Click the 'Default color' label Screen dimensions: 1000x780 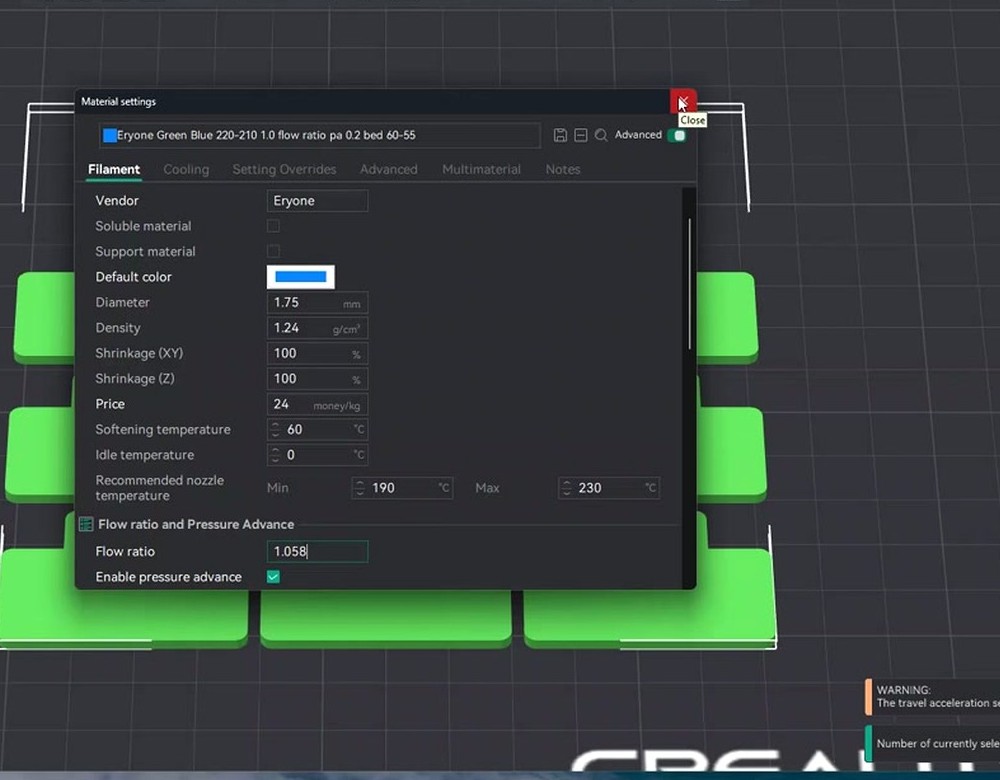(x=133, y=277)
